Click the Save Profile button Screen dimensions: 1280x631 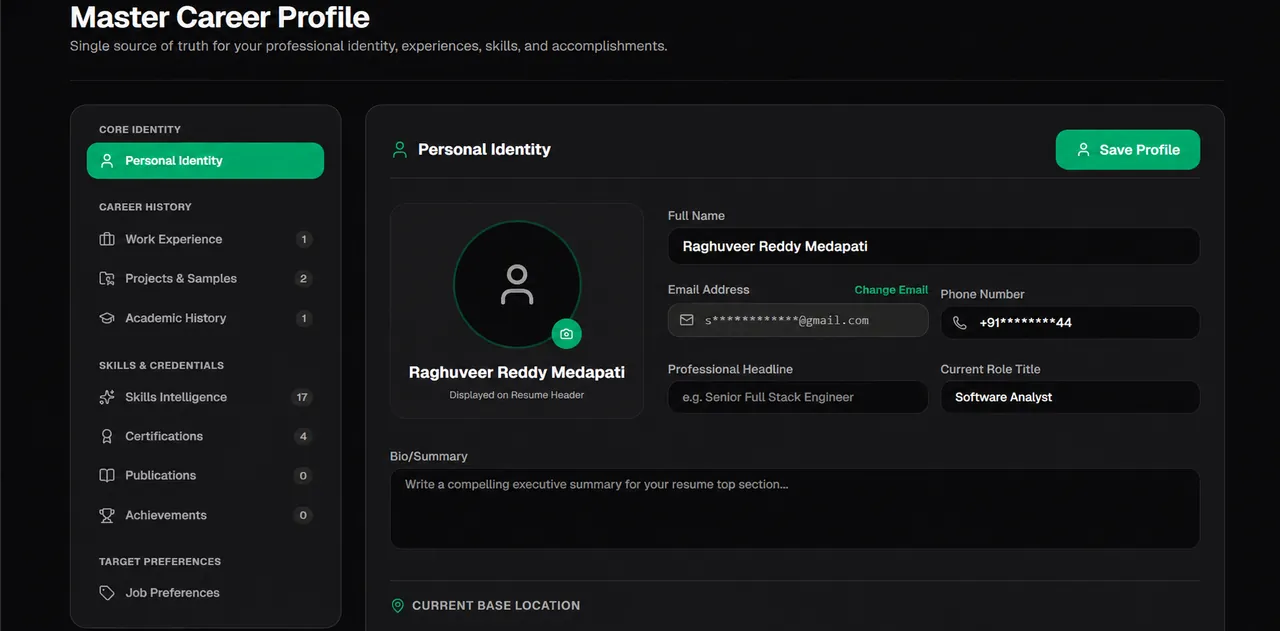1128,150
